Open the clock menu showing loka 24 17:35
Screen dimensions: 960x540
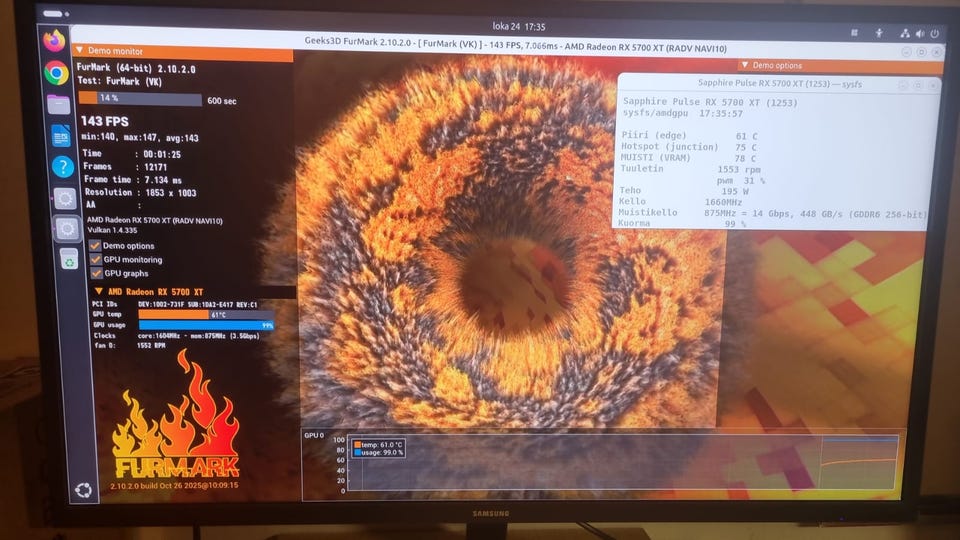[x=519, y=26]
